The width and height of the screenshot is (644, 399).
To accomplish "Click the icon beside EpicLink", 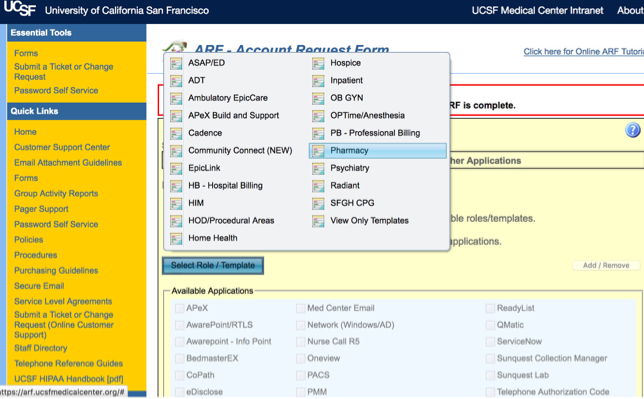I will tap(176, 168).
